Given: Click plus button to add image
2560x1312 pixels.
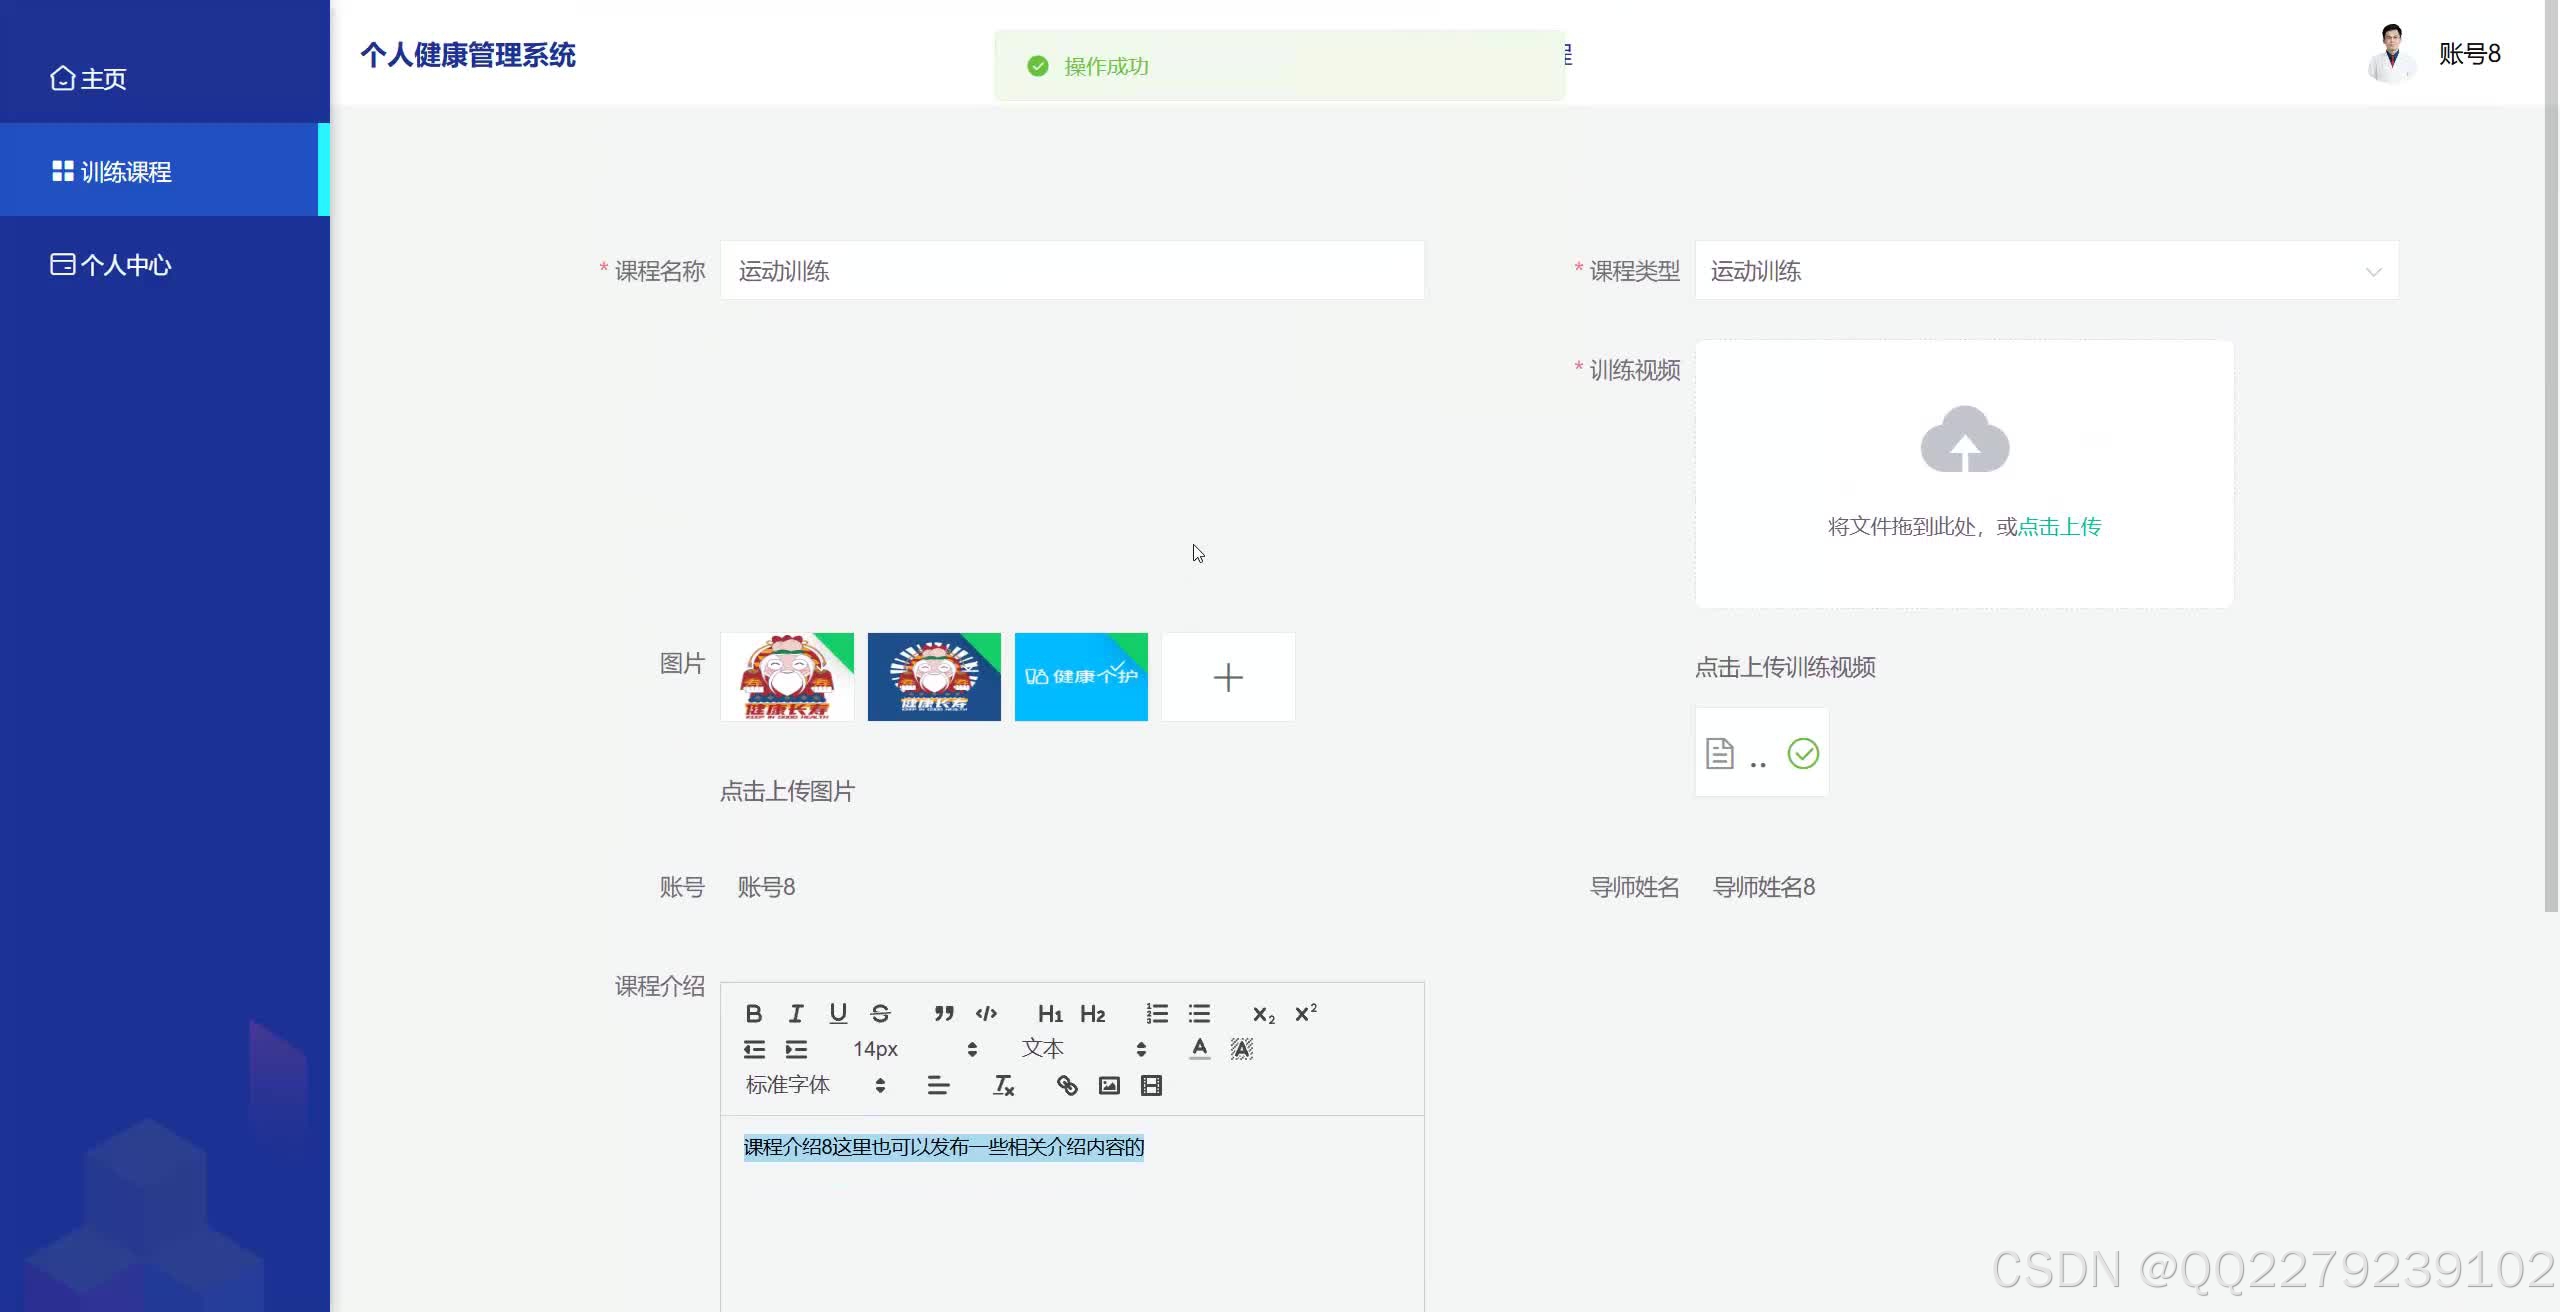Looking at the screenshot, I should point(1228,677).
